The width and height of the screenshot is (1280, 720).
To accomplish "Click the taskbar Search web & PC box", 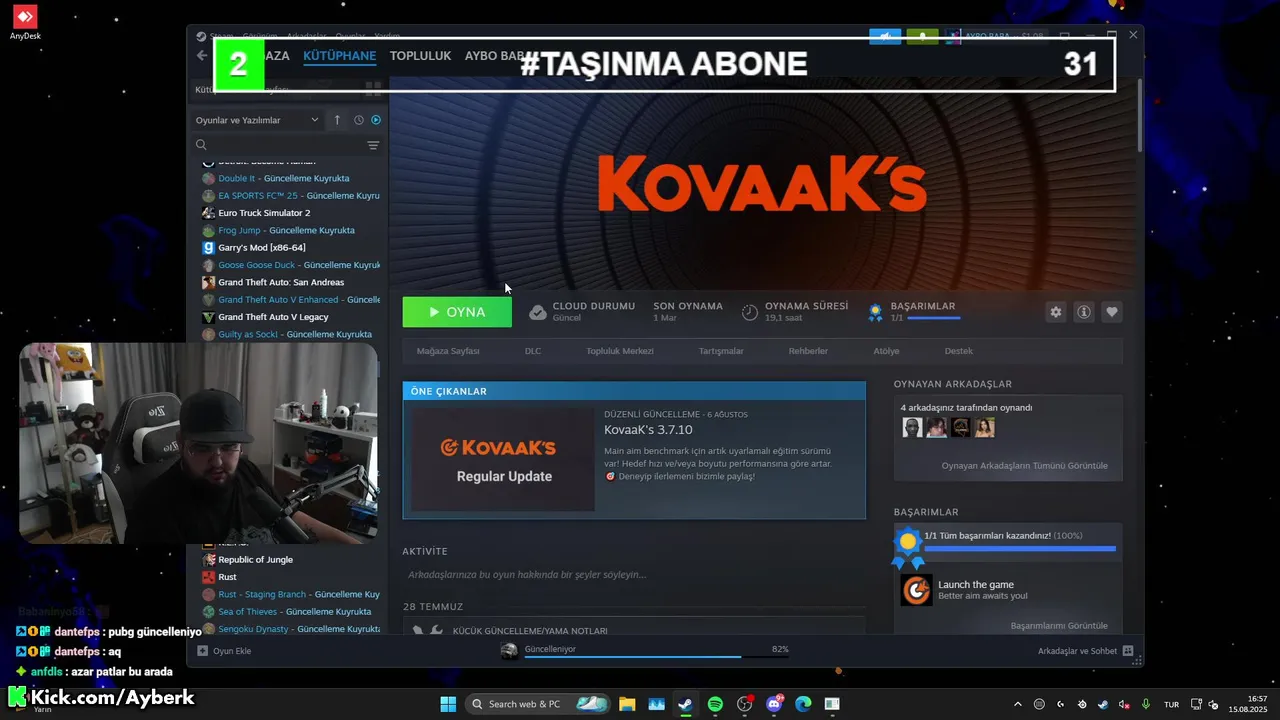I will click(539, 704).
